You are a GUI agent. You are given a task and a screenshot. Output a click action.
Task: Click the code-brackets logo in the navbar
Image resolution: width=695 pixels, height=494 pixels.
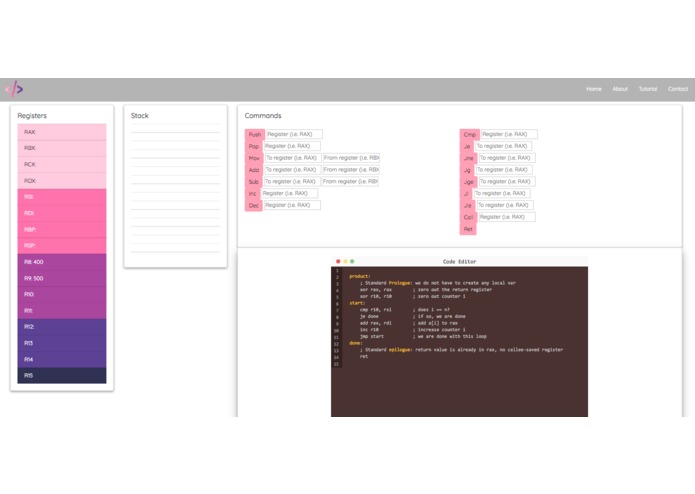click(x=14, y=89)
